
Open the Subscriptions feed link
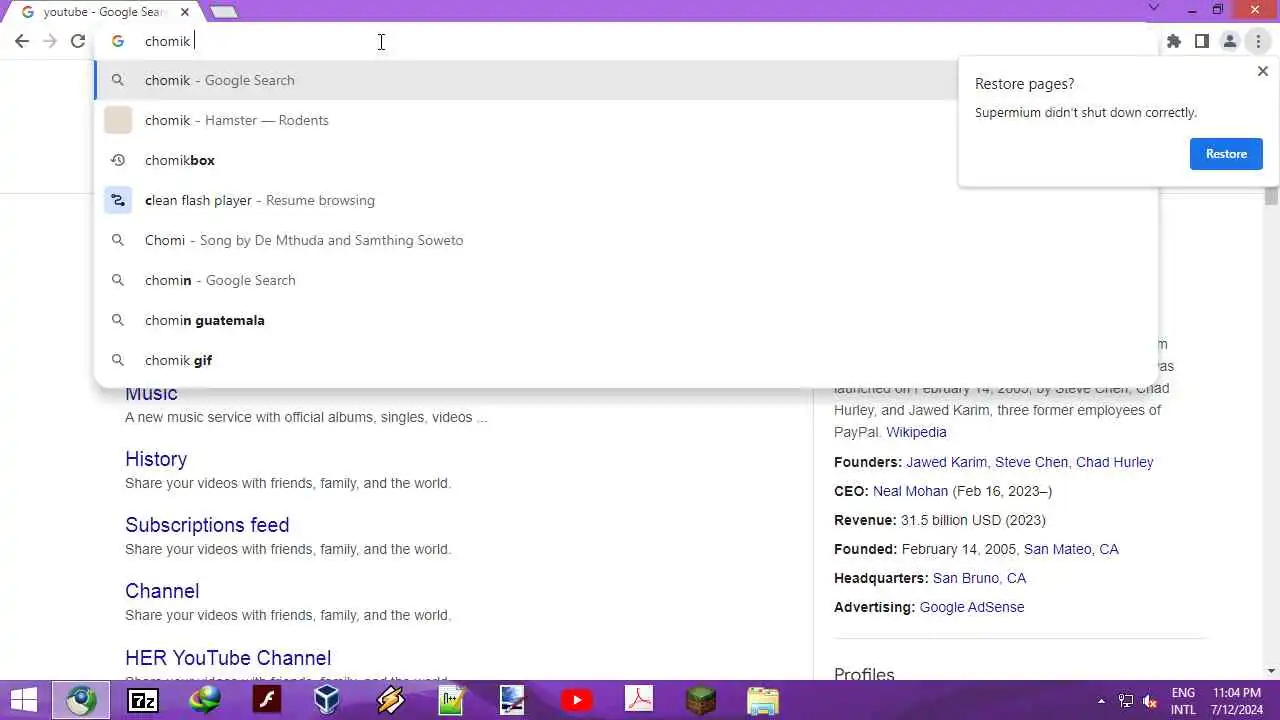tap(207, 525)
